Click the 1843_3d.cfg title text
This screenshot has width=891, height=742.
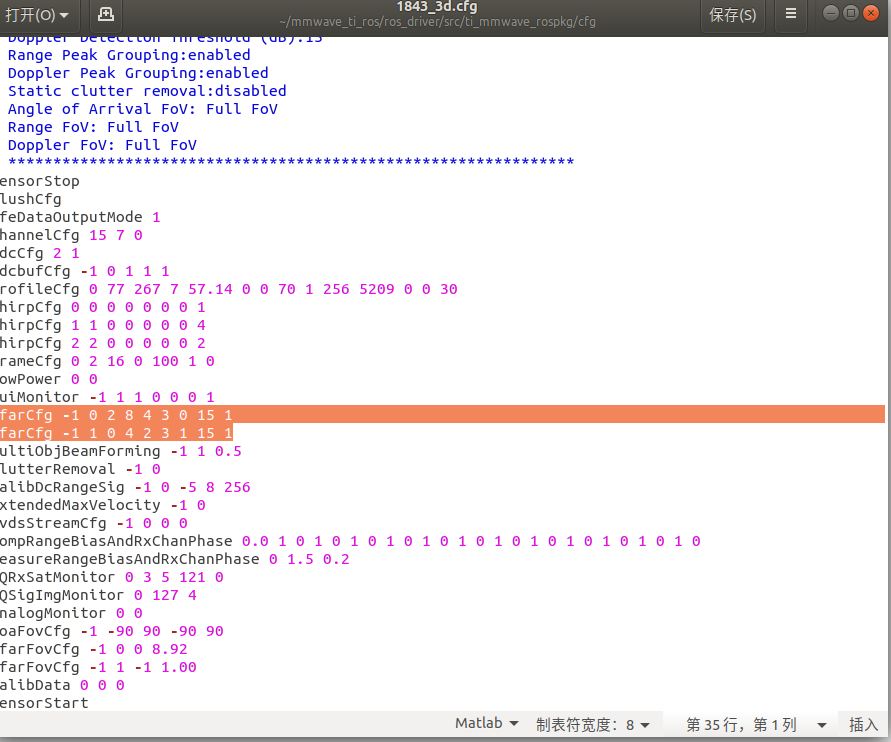coord(436,7)
